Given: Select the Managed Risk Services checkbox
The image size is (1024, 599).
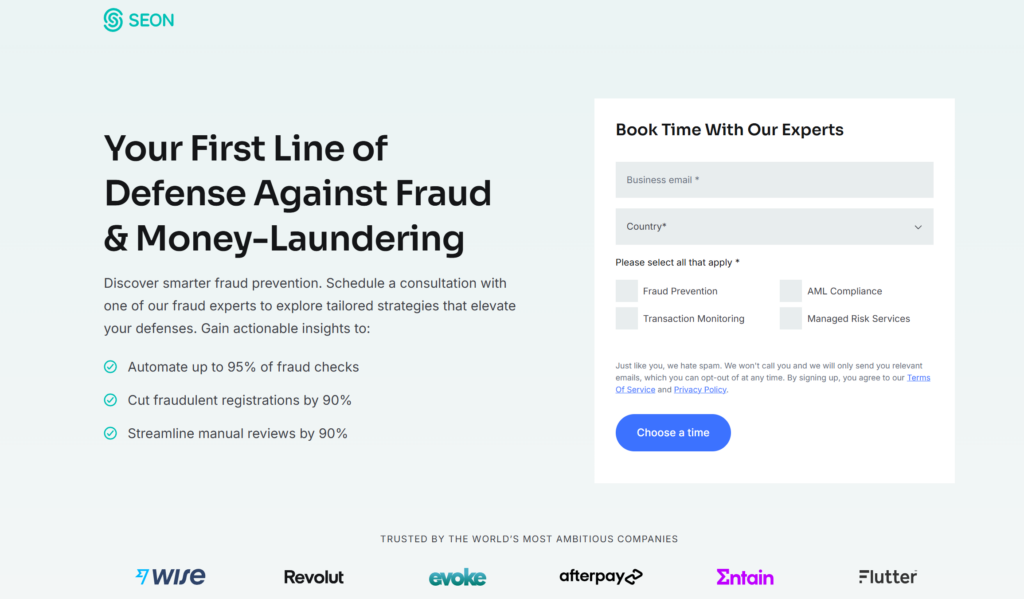Looking at the screenshot, I should point(791,318).
